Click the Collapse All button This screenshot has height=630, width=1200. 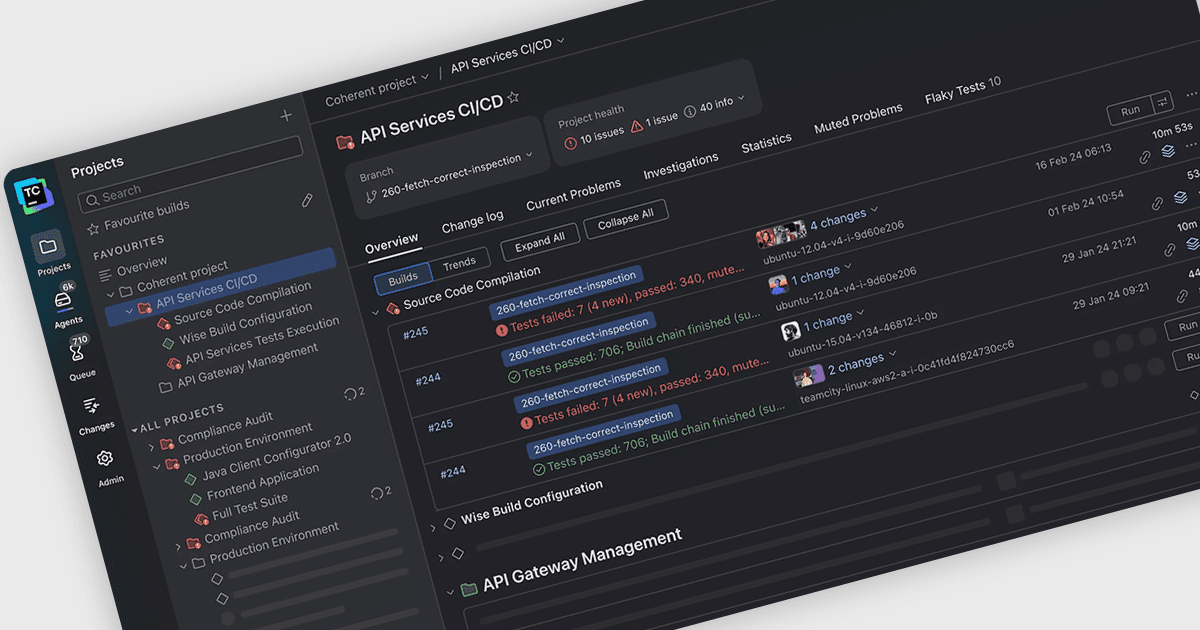626,218
